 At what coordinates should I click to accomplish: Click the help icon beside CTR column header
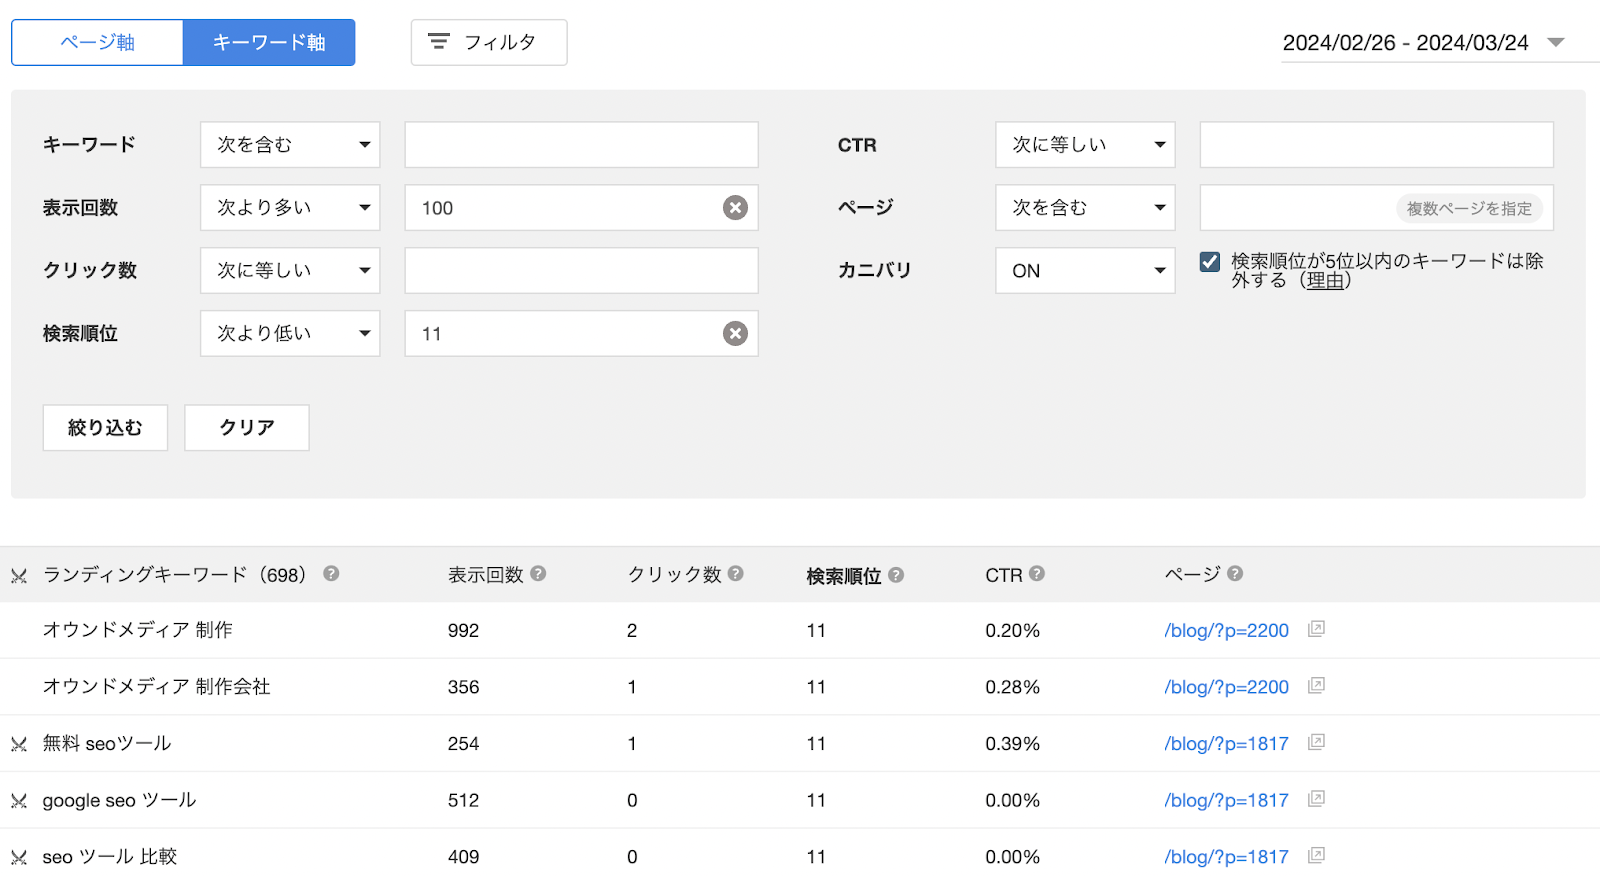[1037, 574]
